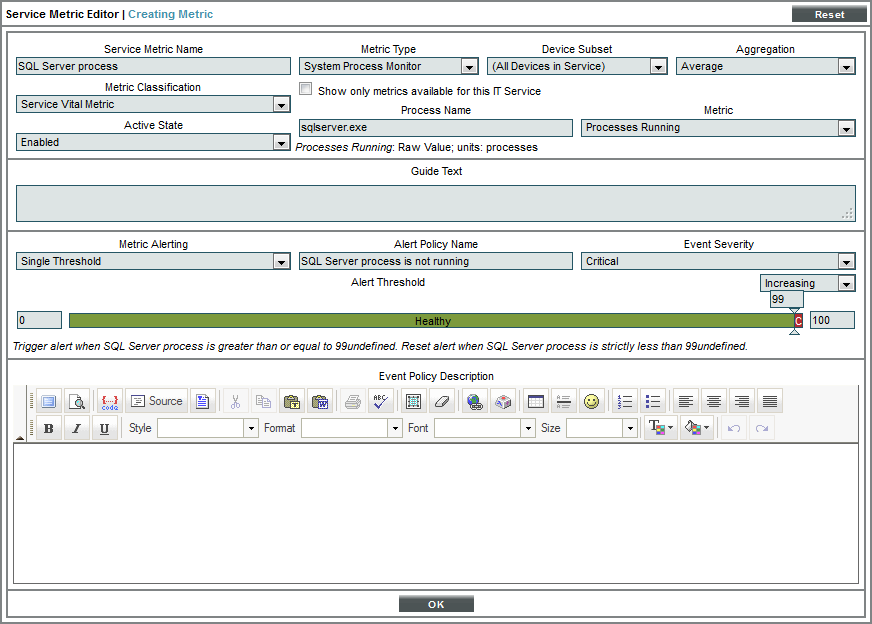Toggle underline formatting in the description editor
Viewport: 872px width, 624px height.
tap(104, 427)
